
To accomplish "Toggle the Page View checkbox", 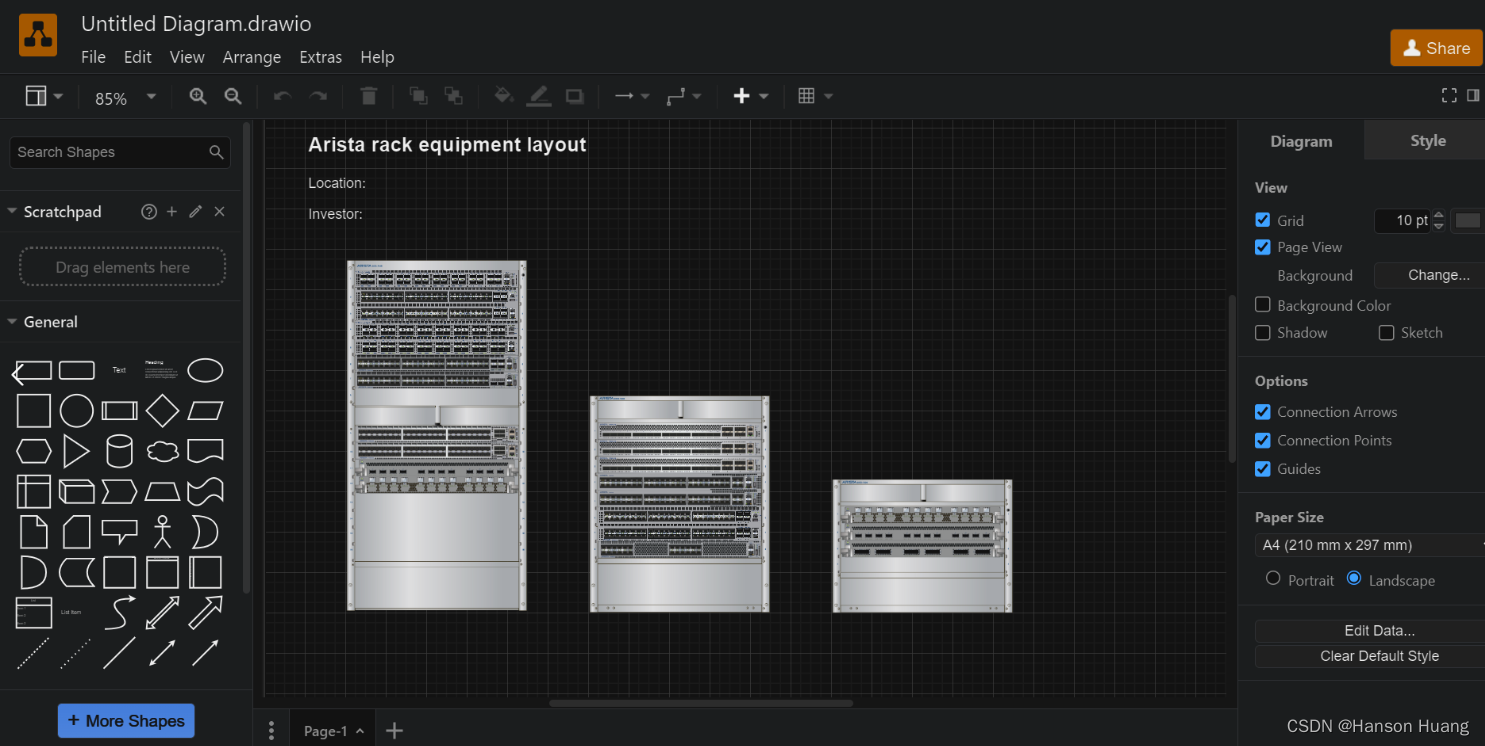I will (1263, 247).
